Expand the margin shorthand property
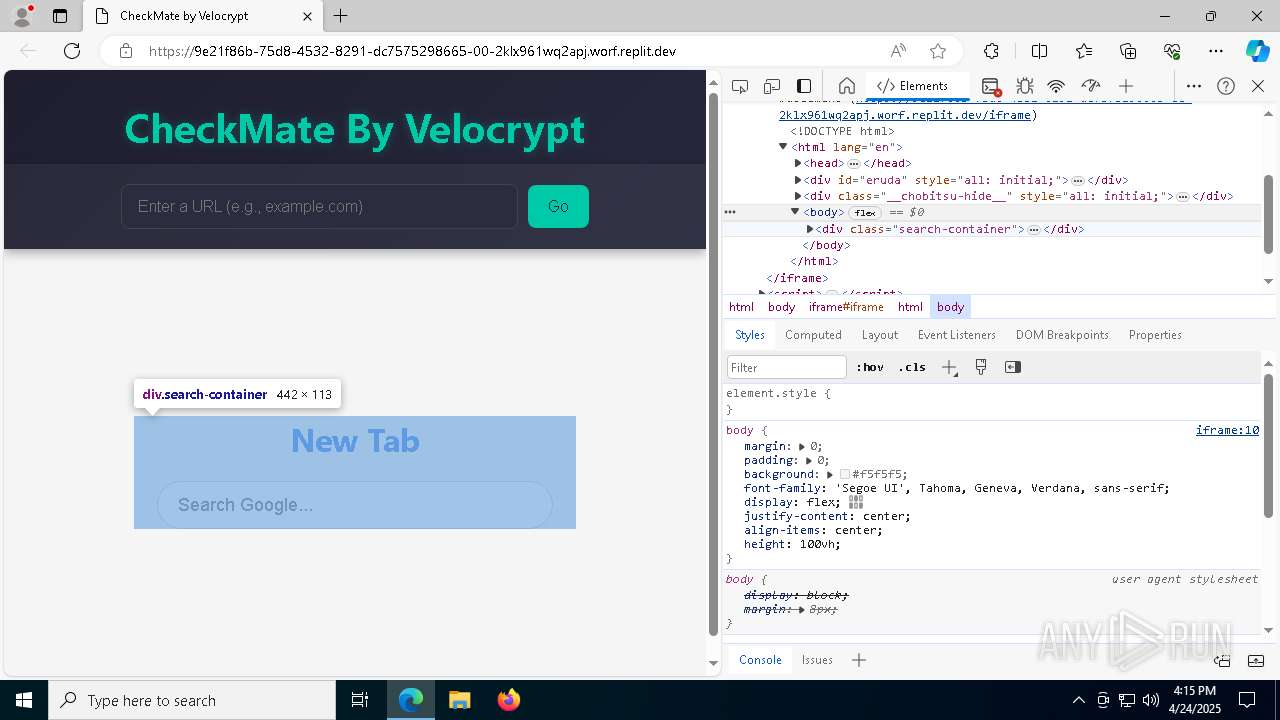Image resolution: width=1280 pixels, height=720 pixels. click(802, 446)
